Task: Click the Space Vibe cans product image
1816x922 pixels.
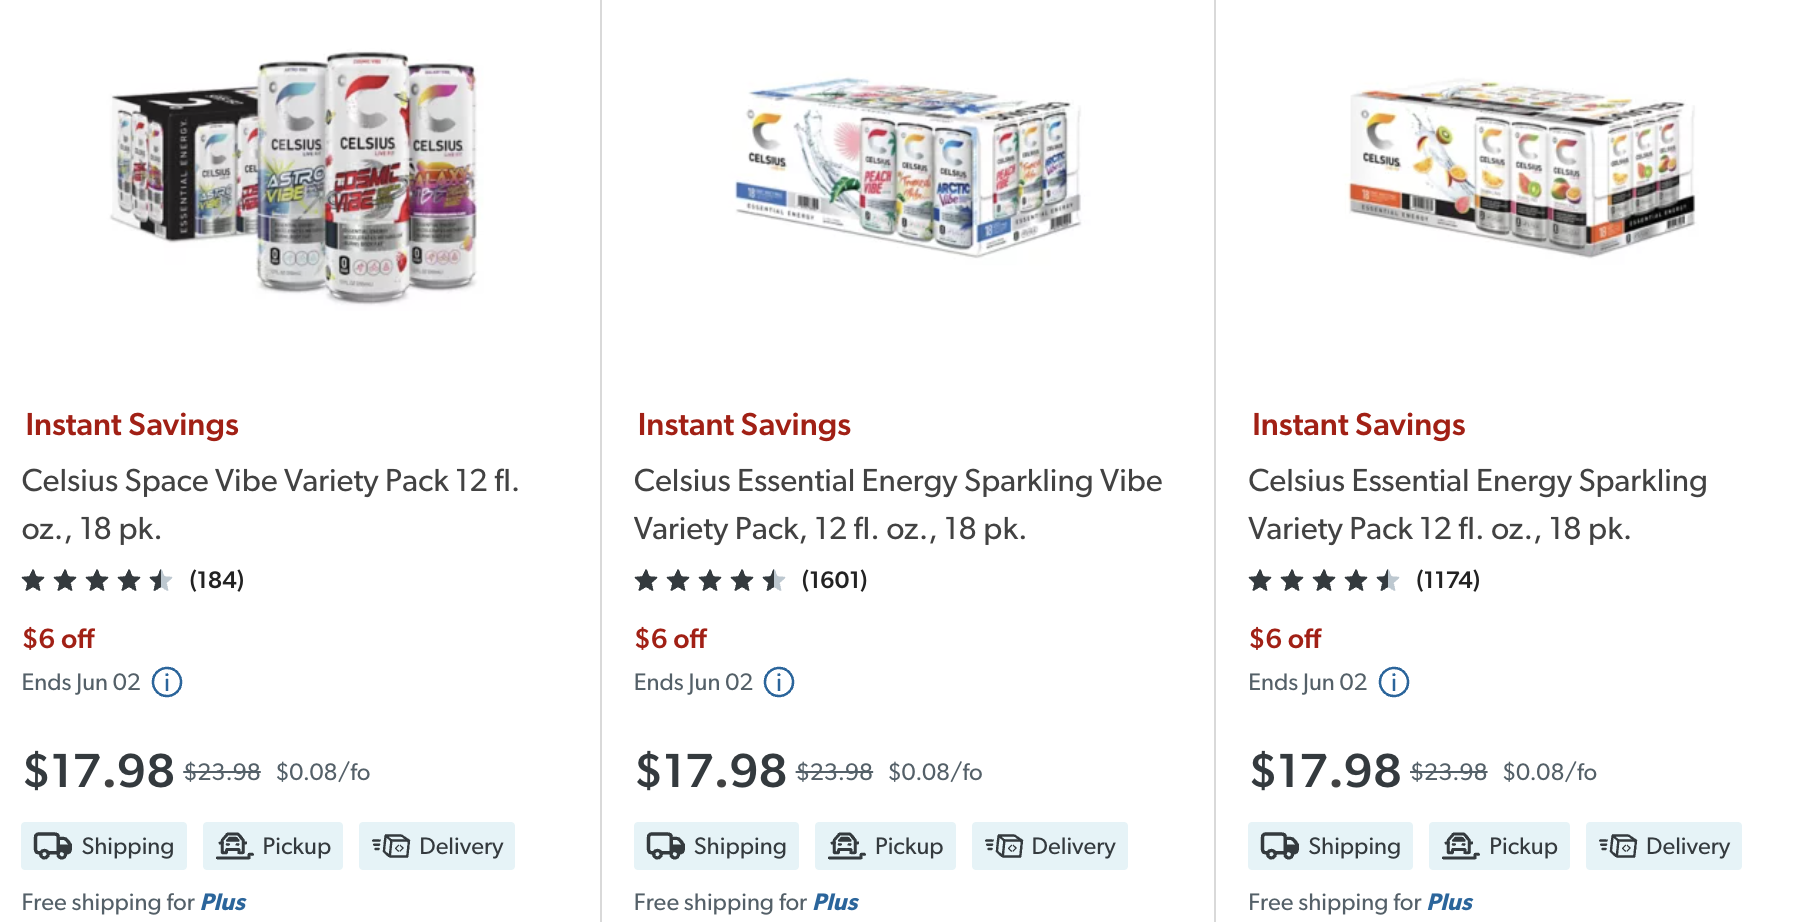Action: (296, 175)
